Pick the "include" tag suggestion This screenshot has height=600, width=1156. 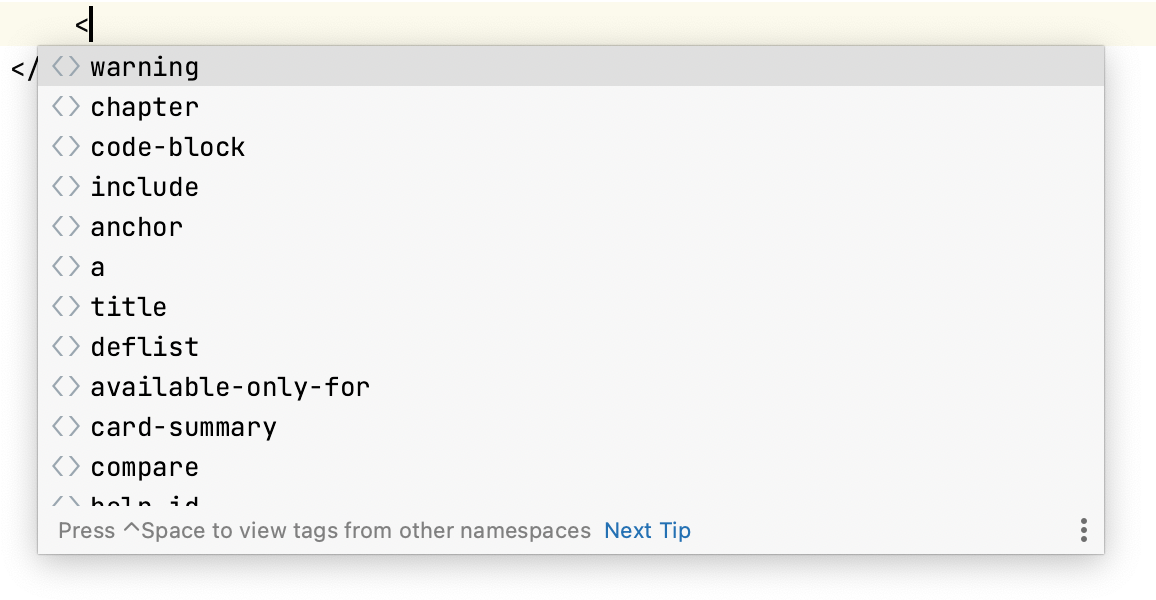tap(144, 186)
